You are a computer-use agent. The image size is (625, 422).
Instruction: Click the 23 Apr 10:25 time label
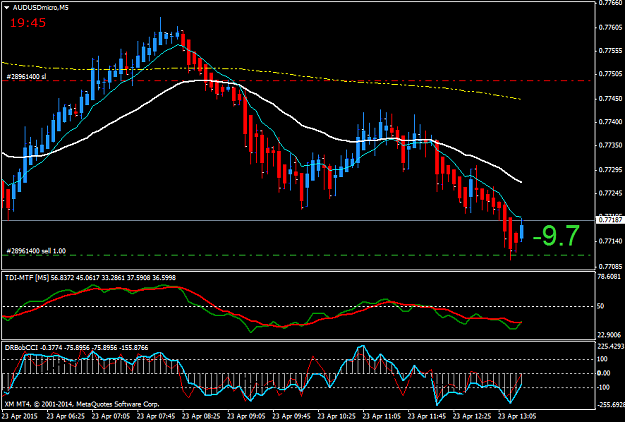[x=337, y=416]
